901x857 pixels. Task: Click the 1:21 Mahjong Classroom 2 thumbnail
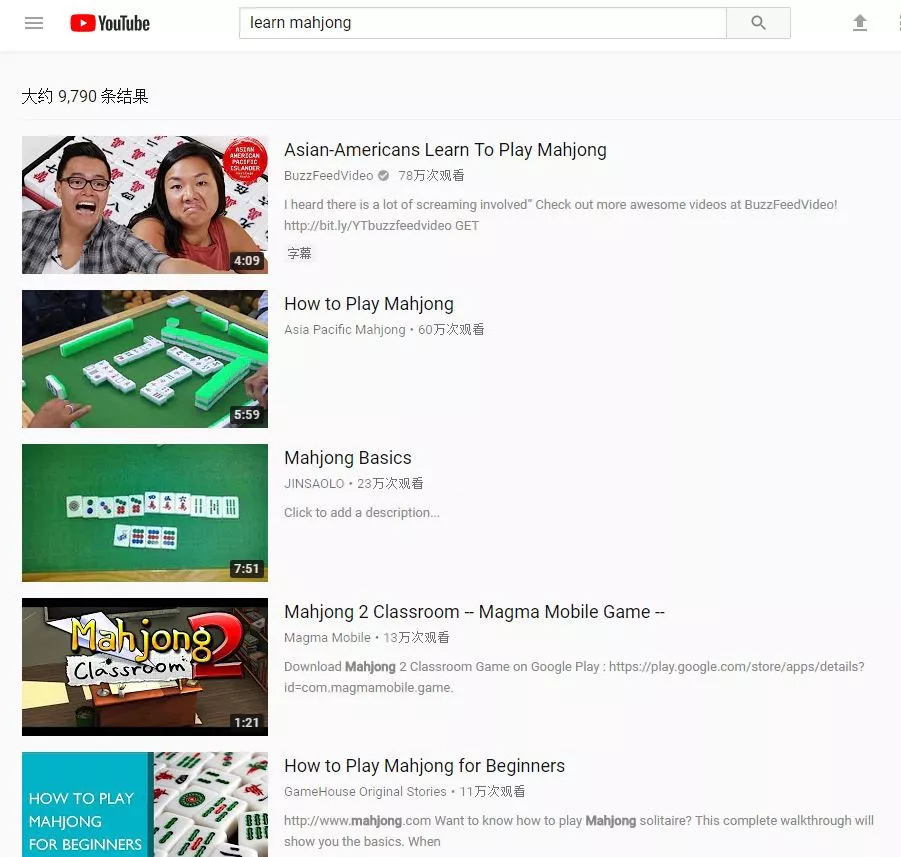(x=145, y=667)
